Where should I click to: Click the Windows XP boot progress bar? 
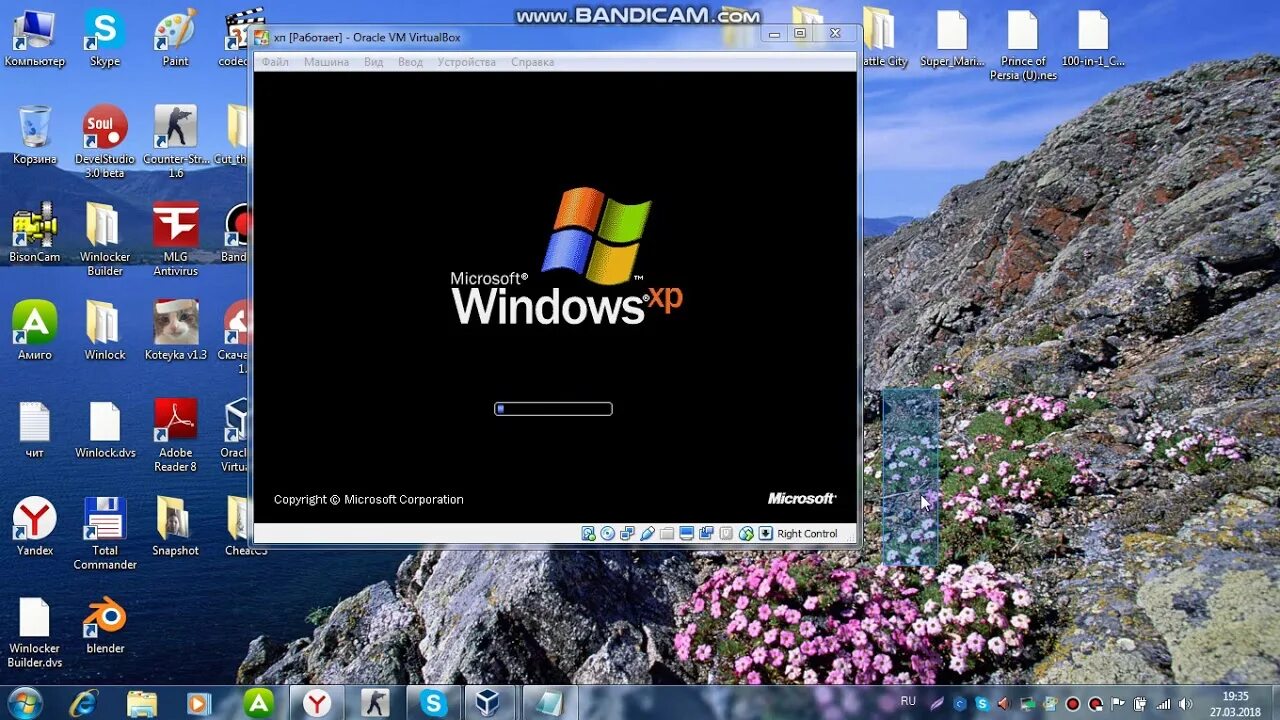pos(553,408)
